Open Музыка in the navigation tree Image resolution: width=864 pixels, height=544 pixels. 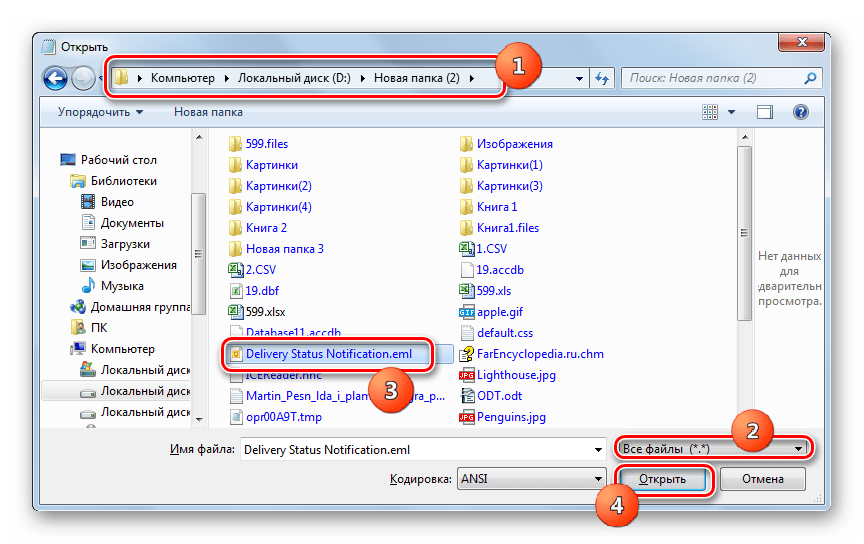122,286
